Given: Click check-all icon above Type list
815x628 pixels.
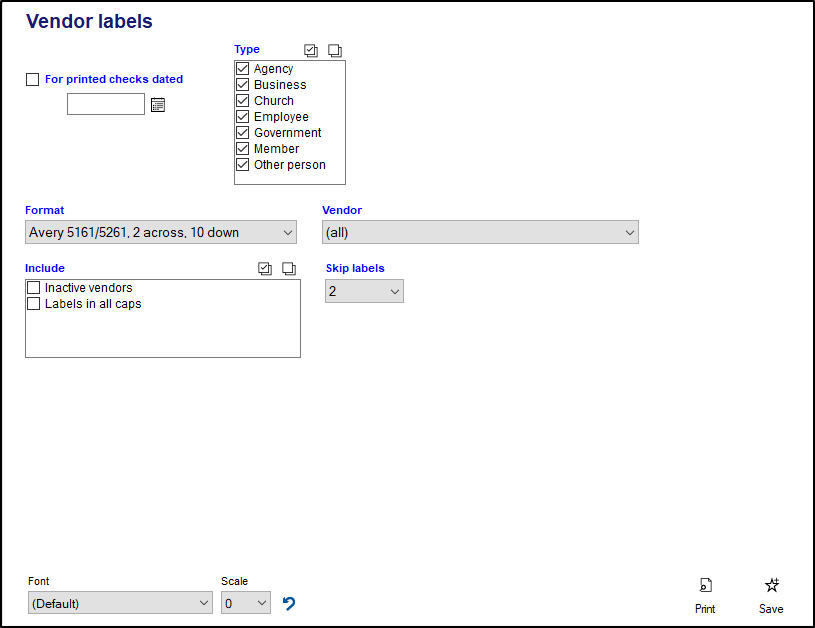Looking at the screenshot, I should (311, 50).
